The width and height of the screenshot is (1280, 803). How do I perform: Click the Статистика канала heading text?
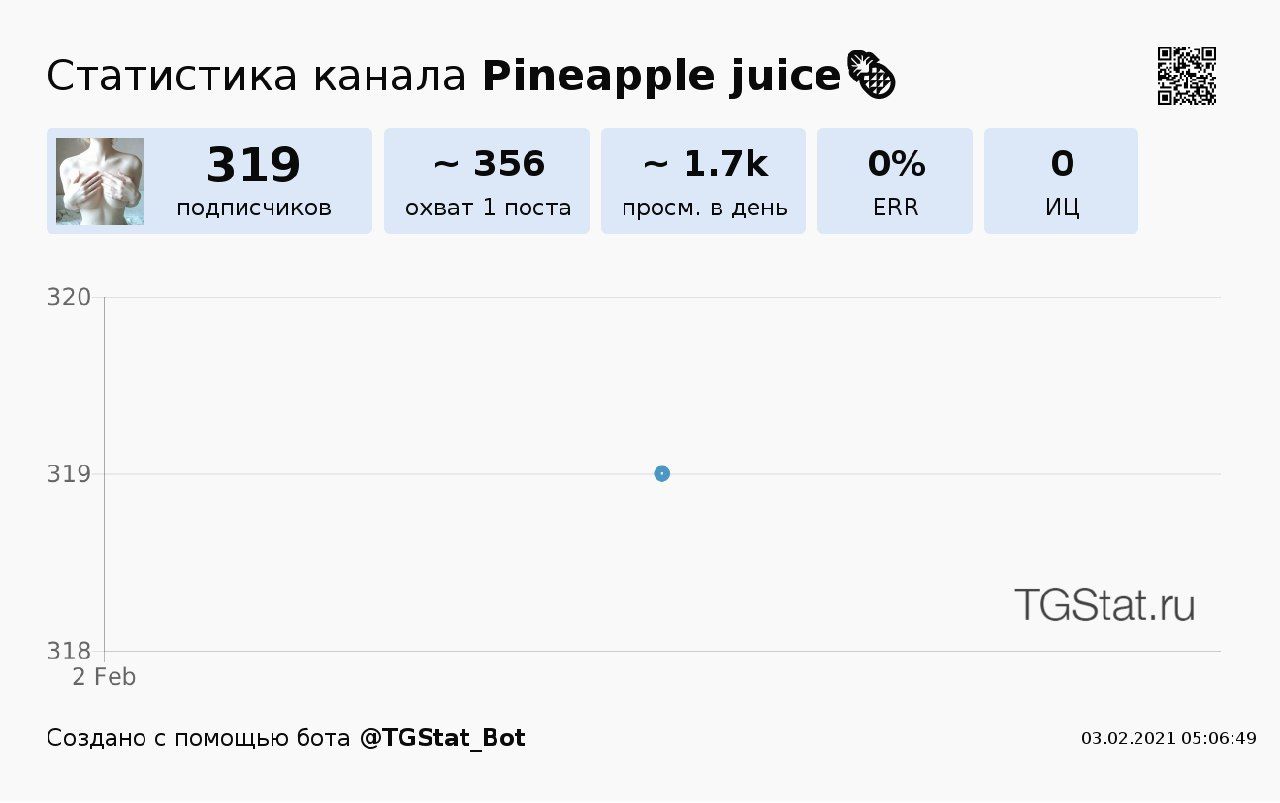(256, 76)
